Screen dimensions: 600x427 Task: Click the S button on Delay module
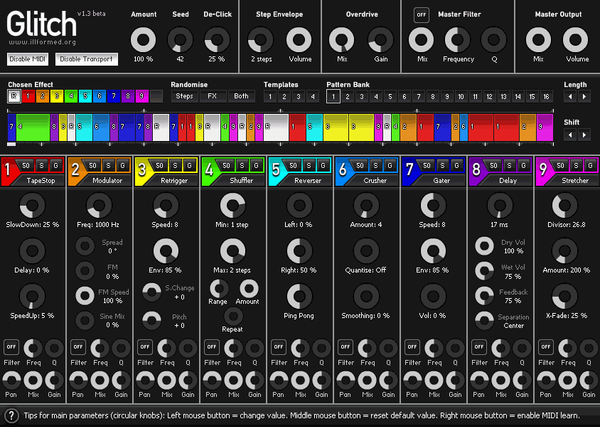pyautogui.click(x=508, y=164)
